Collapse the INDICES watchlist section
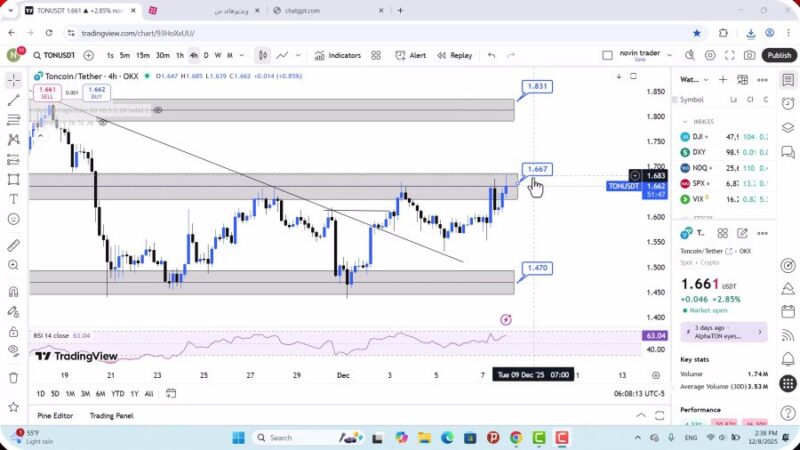 (684, 121)
